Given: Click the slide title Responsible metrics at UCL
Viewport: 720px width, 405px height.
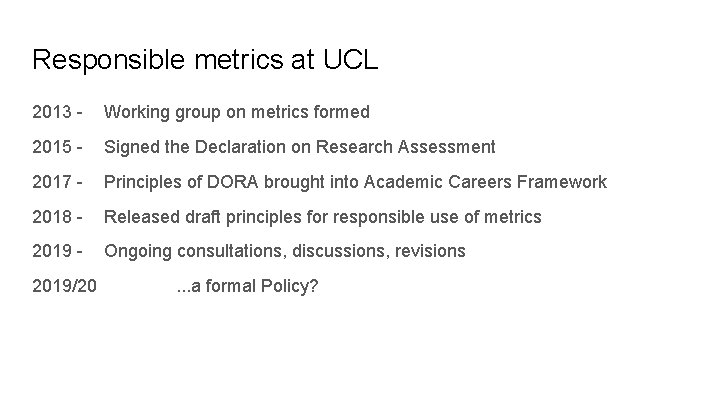Looking at the screenshot, I should (x=205, y=60).
